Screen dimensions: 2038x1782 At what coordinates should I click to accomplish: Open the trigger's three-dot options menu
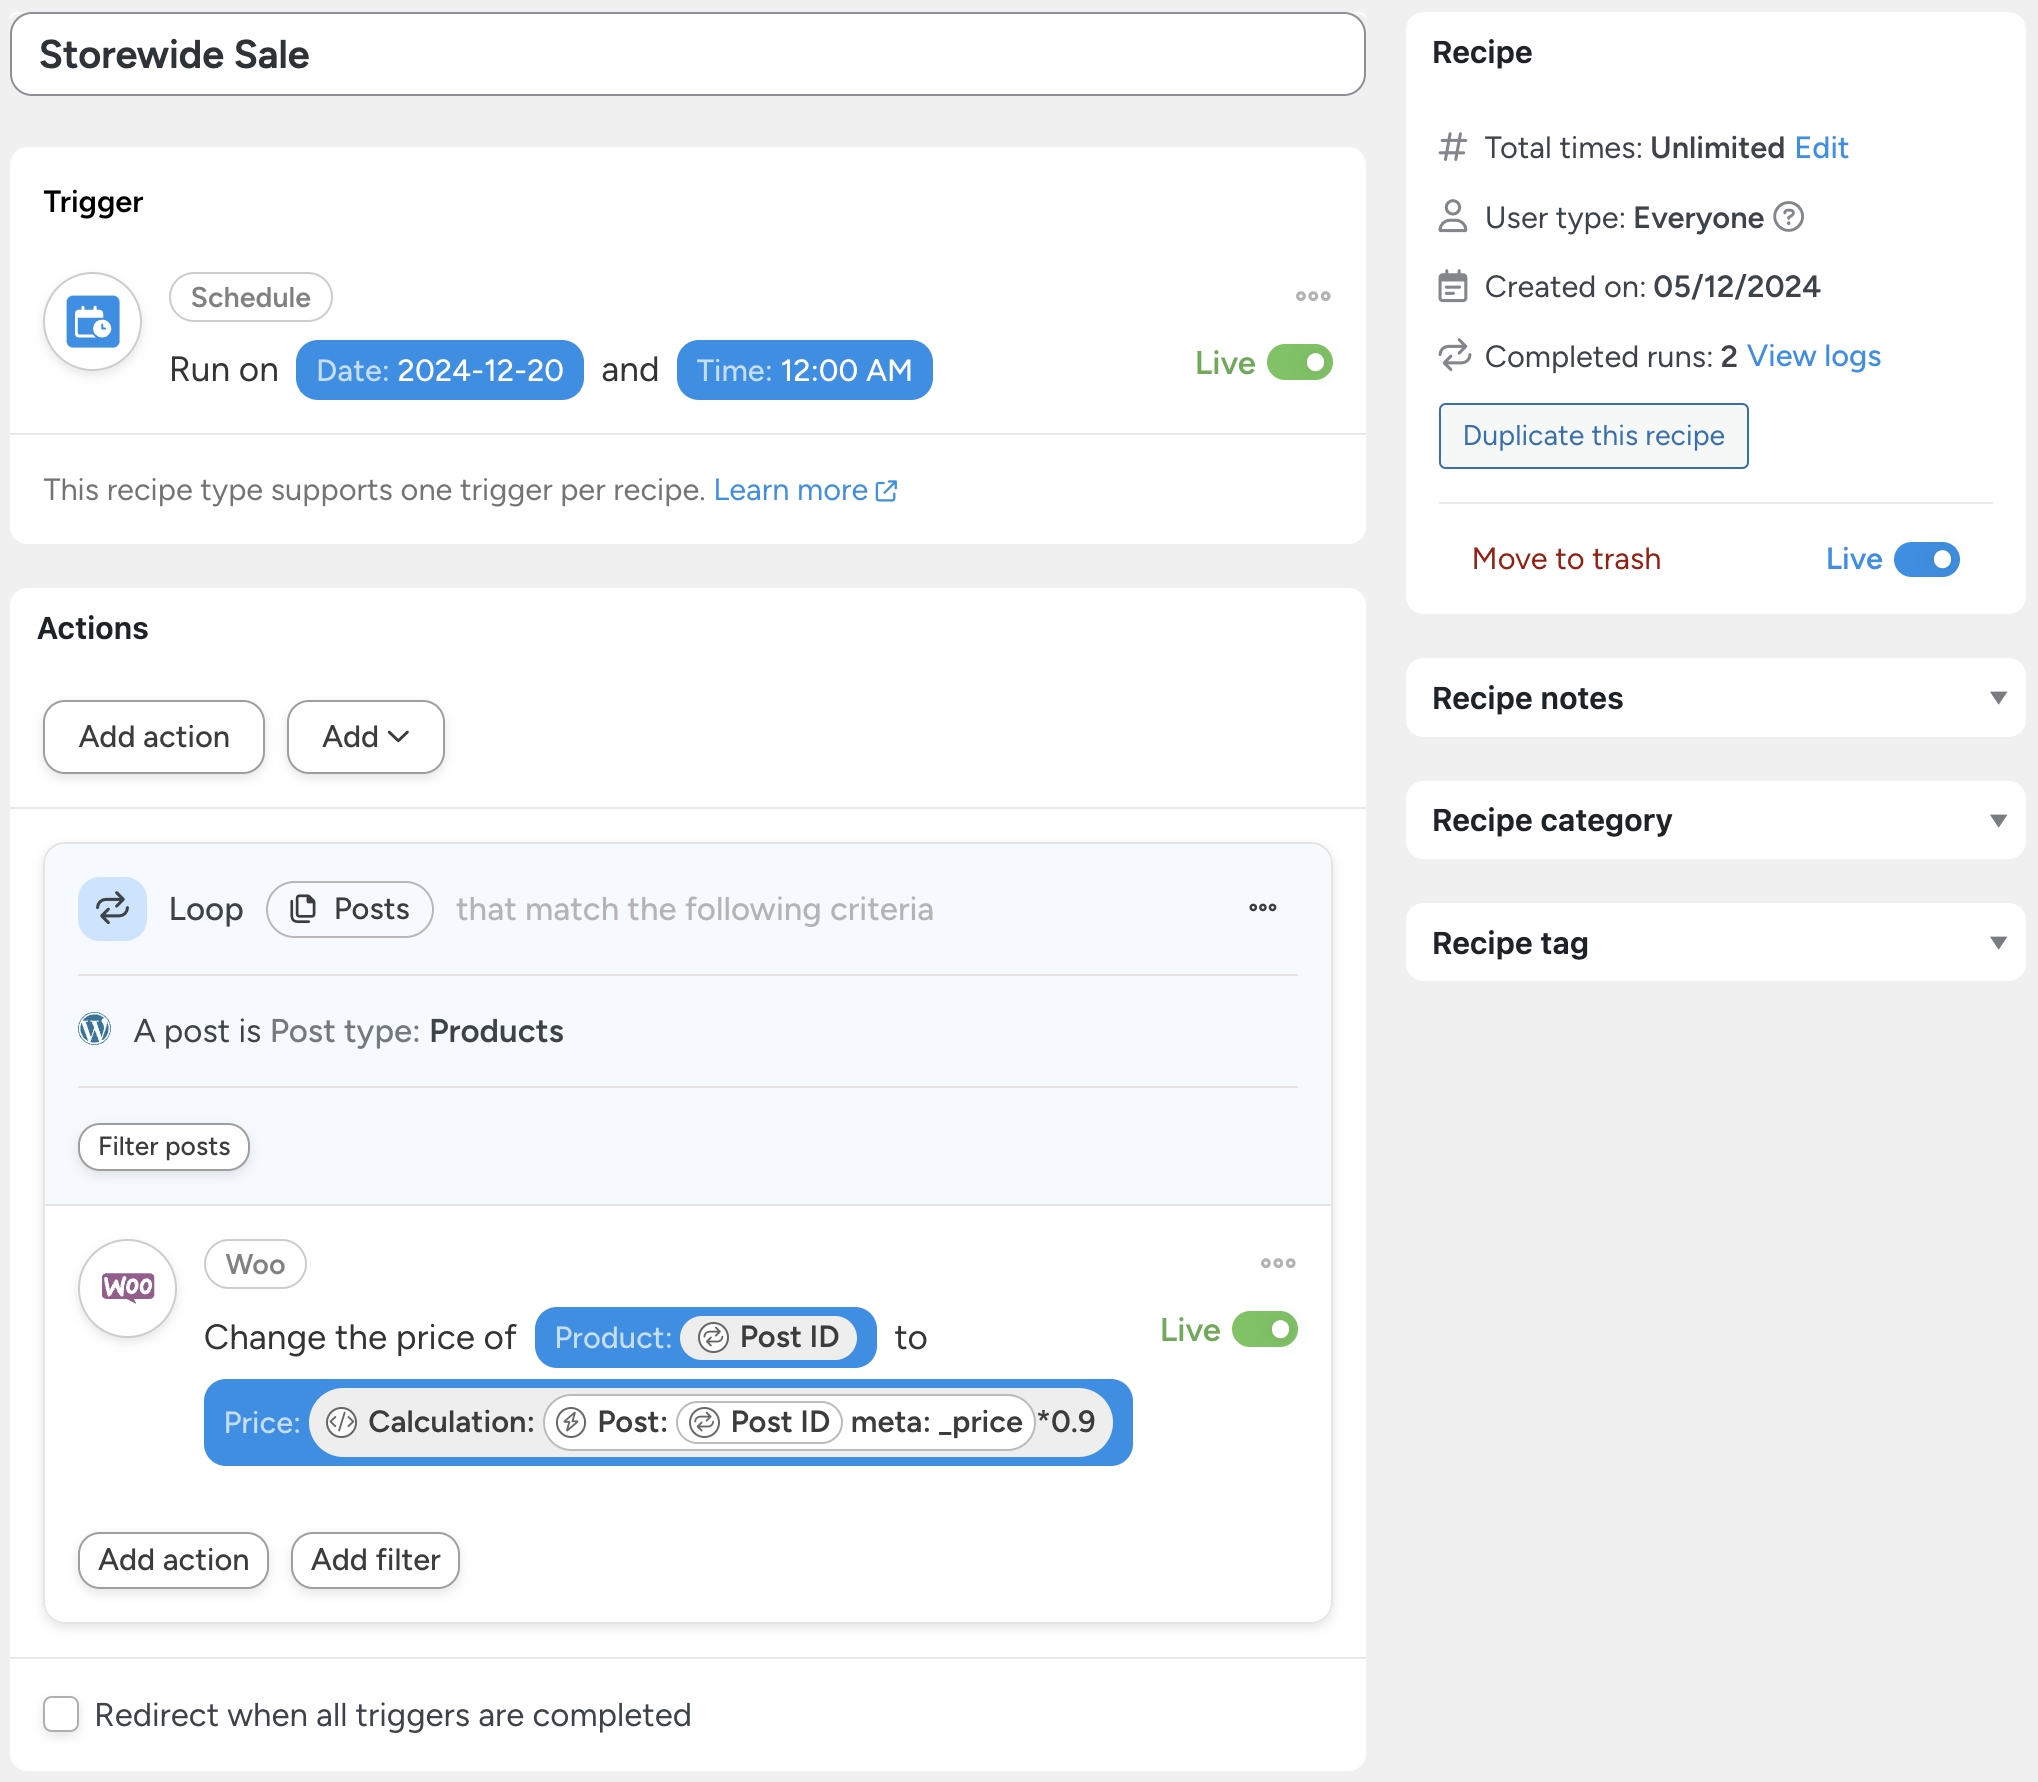point(1312,296)
